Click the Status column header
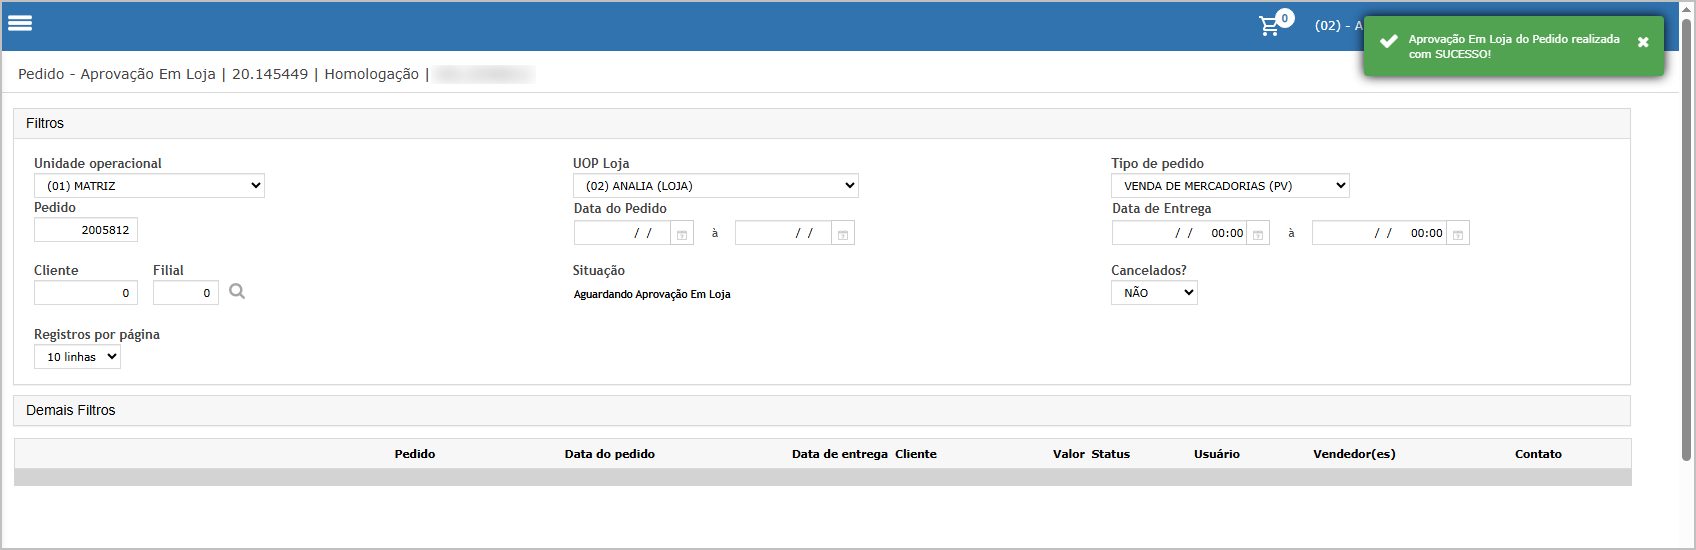1696x550 pixels. click(1110, 454)
